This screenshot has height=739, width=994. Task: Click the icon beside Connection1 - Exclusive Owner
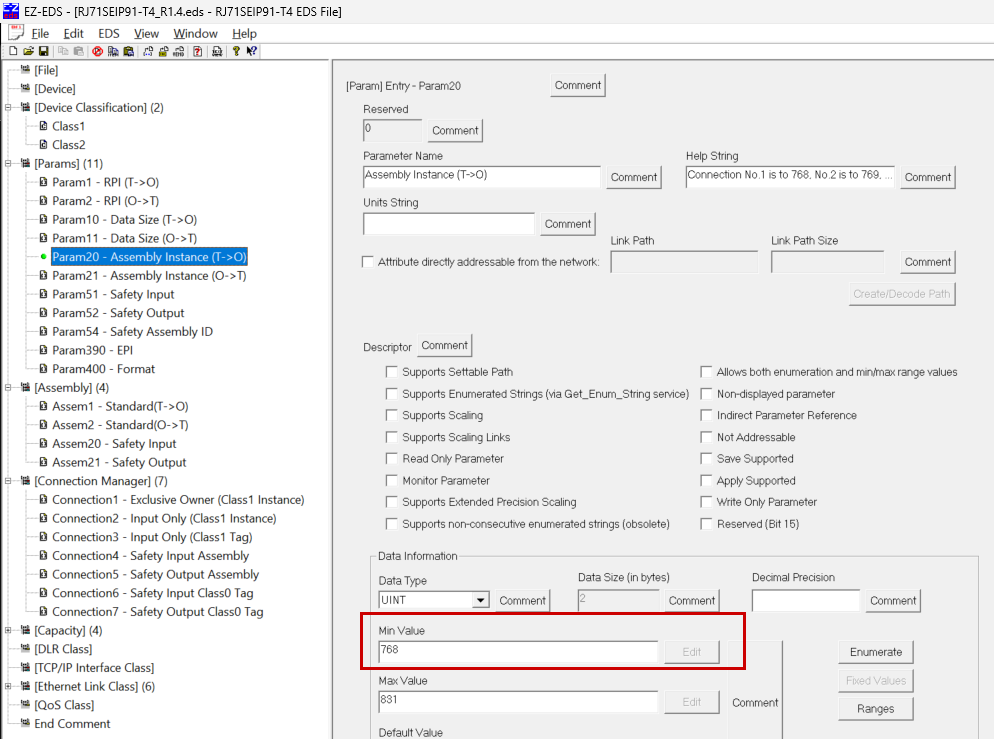(43, 499)
